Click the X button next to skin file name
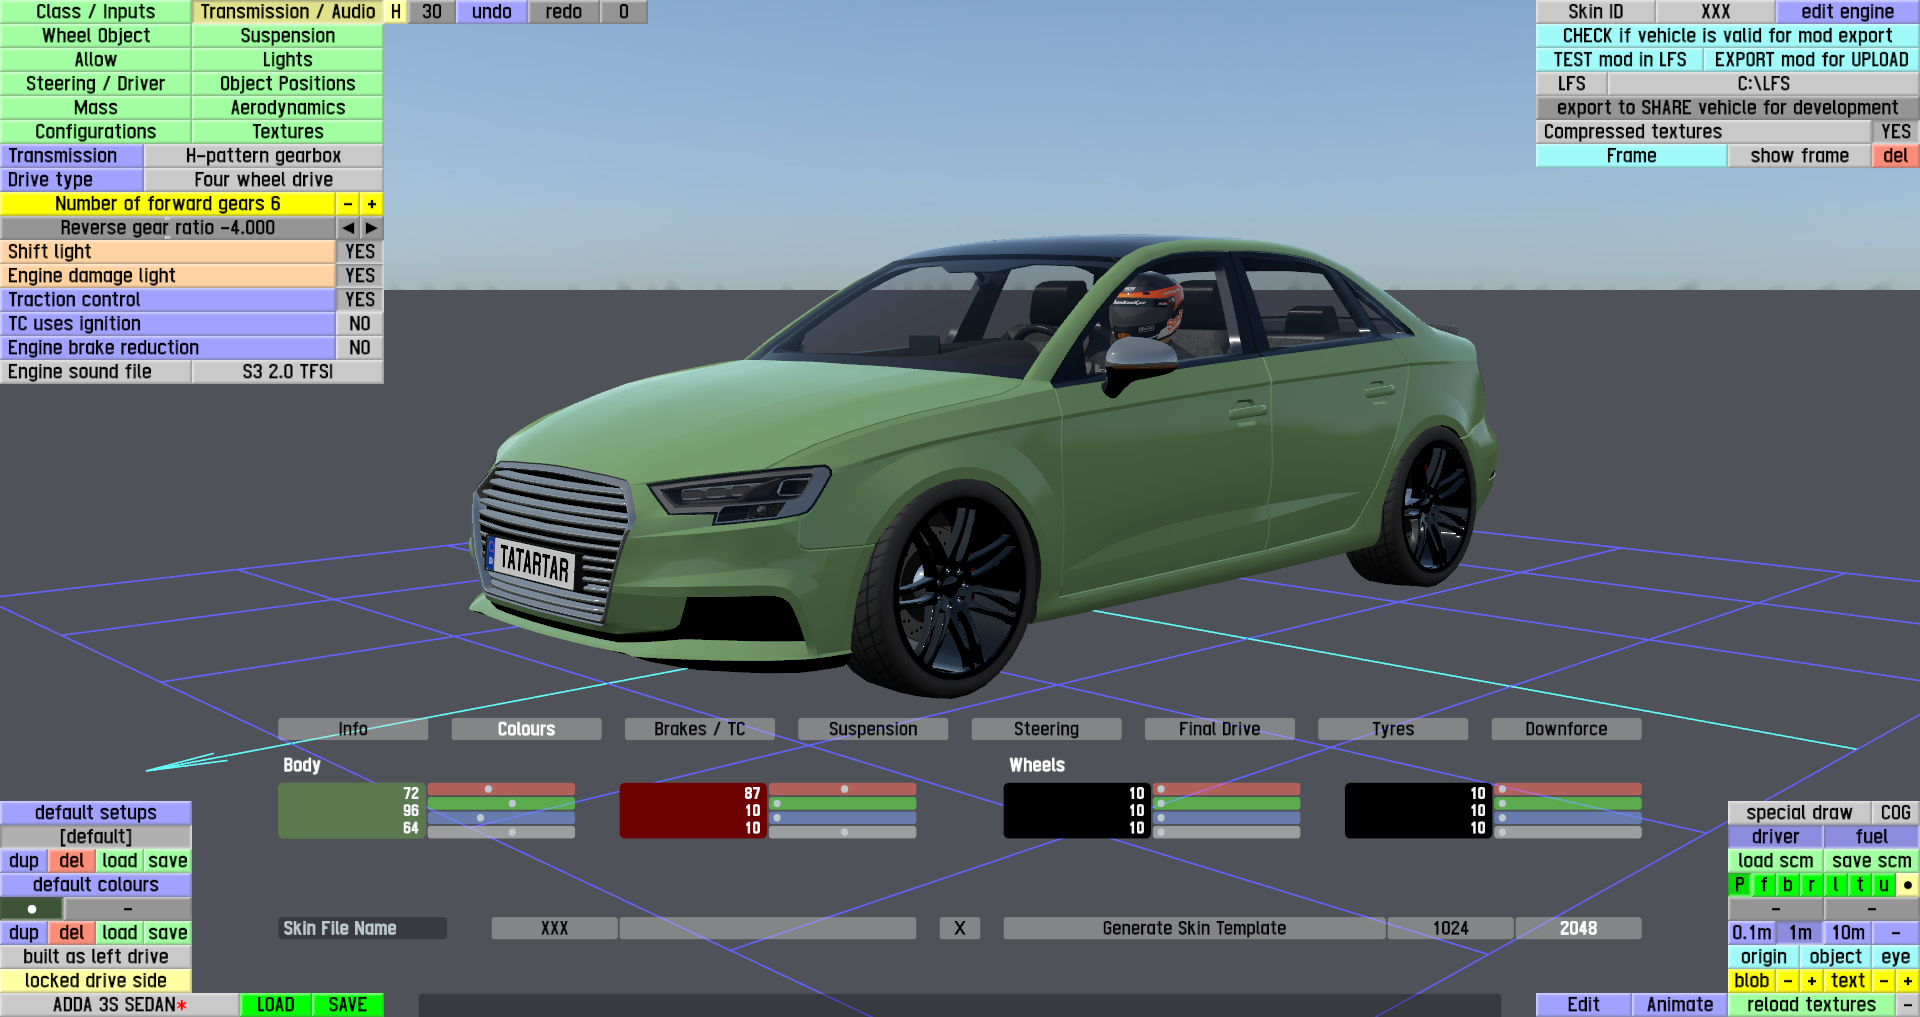The image size is (1920, 1017). click(x=960, y=928)
